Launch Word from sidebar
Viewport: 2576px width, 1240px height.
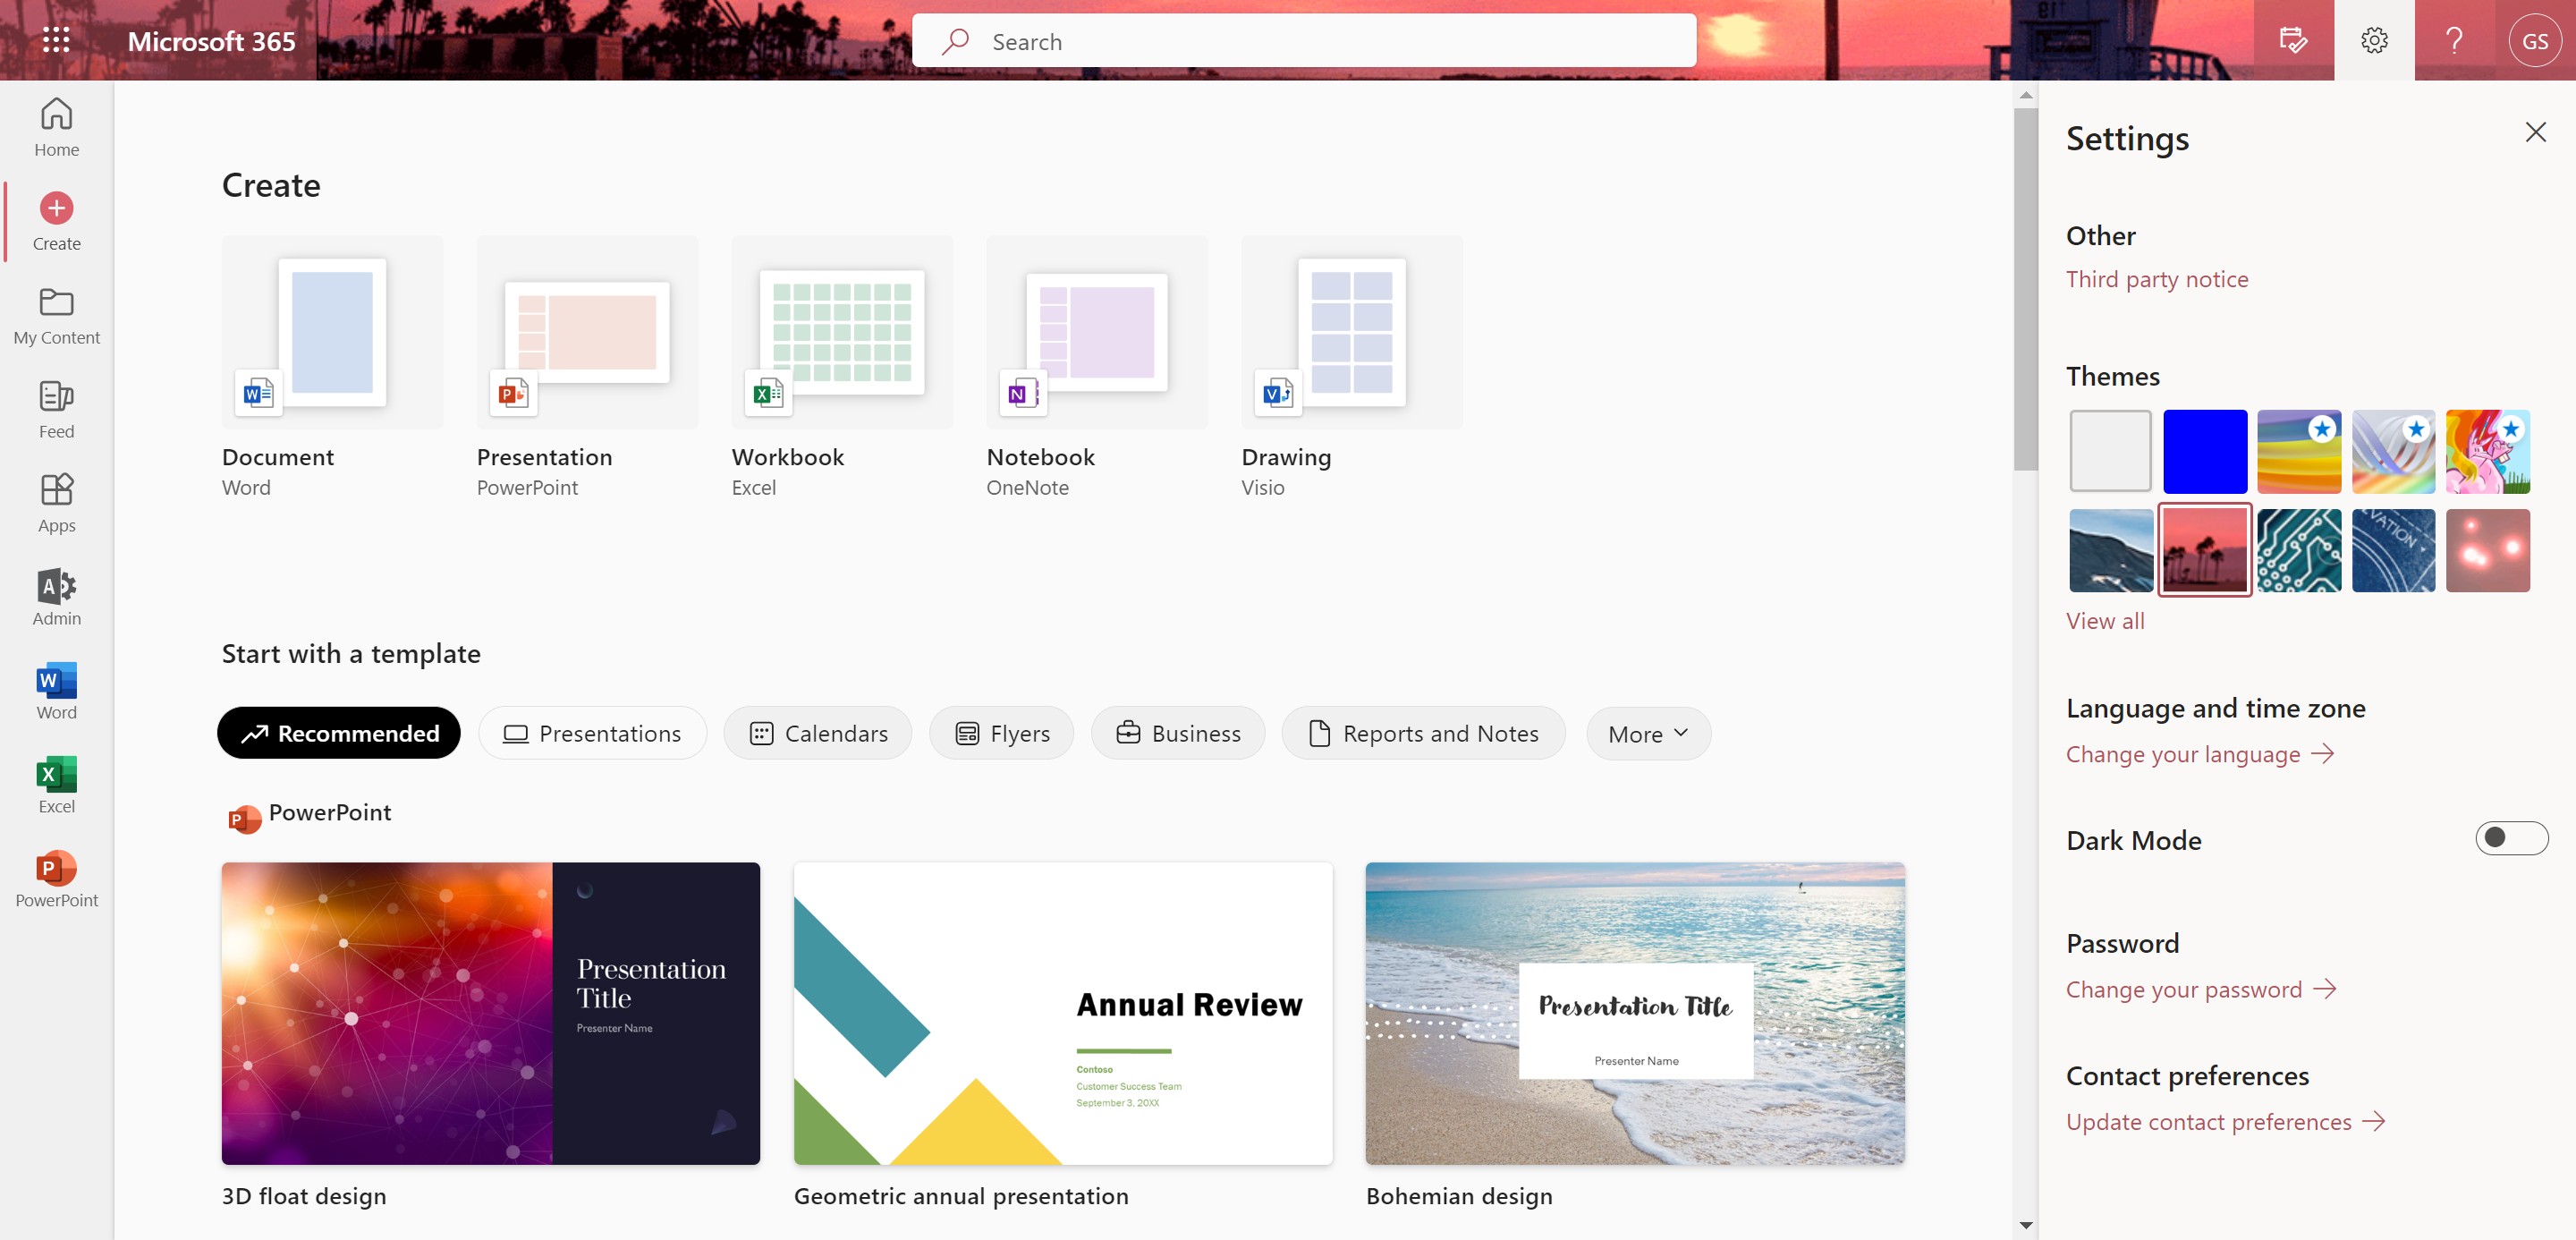[56, 690]
